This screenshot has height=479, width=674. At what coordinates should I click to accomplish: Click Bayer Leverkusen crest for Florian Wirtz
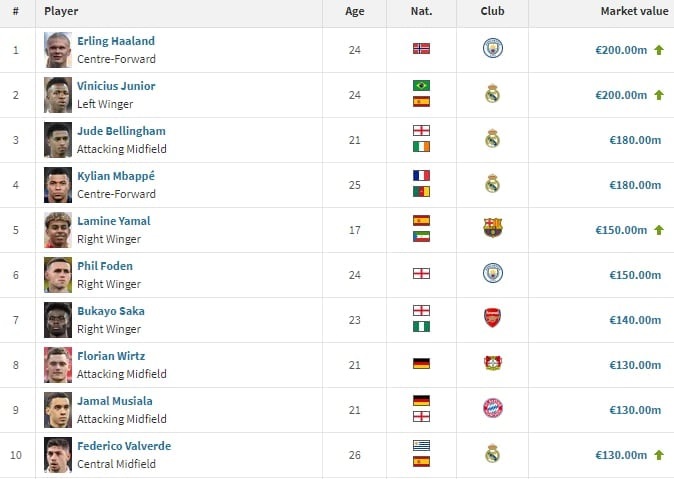(x=493, y=363)
